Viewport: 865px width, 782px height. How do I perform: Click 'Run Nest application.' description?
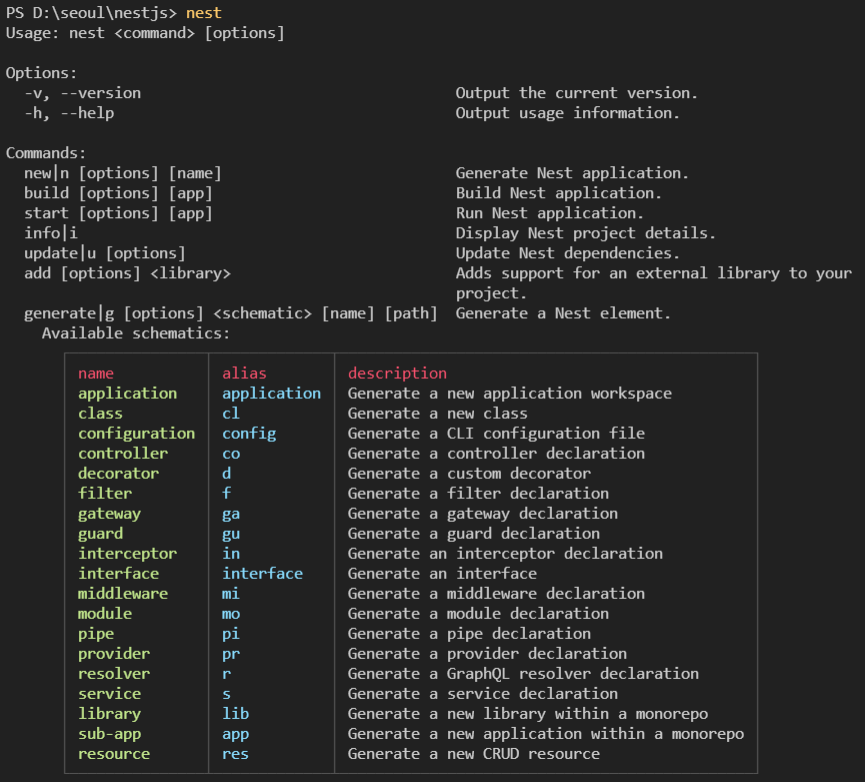(x=549, y=213)
